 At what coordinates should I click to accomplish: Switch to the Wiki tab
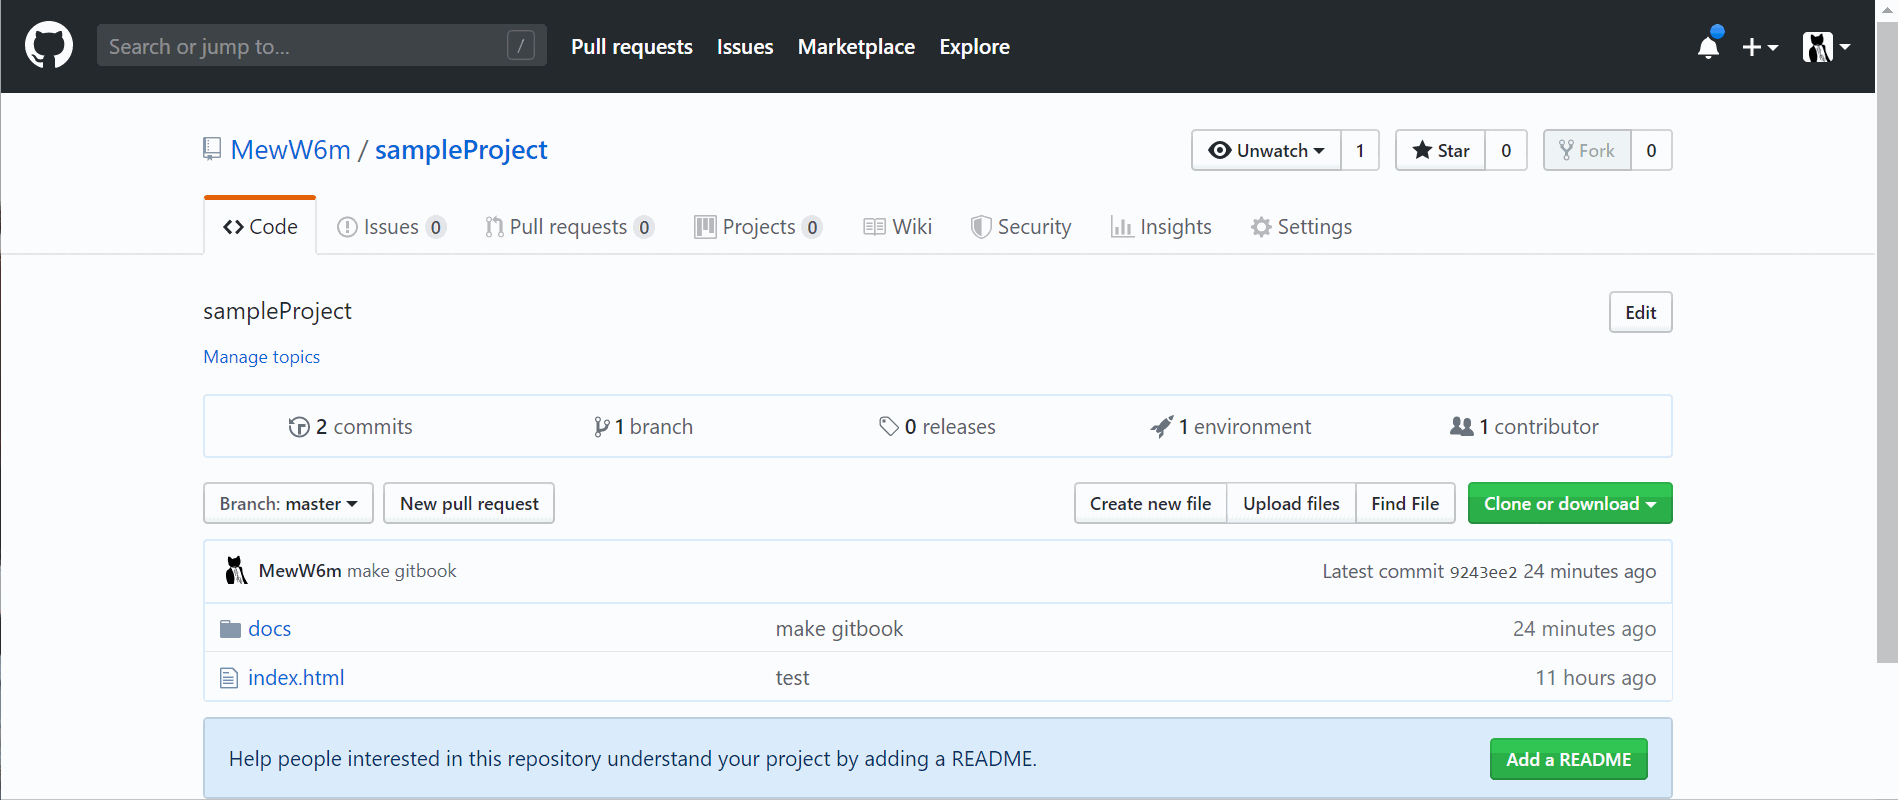pyautogui.click(x=898, y=227)
